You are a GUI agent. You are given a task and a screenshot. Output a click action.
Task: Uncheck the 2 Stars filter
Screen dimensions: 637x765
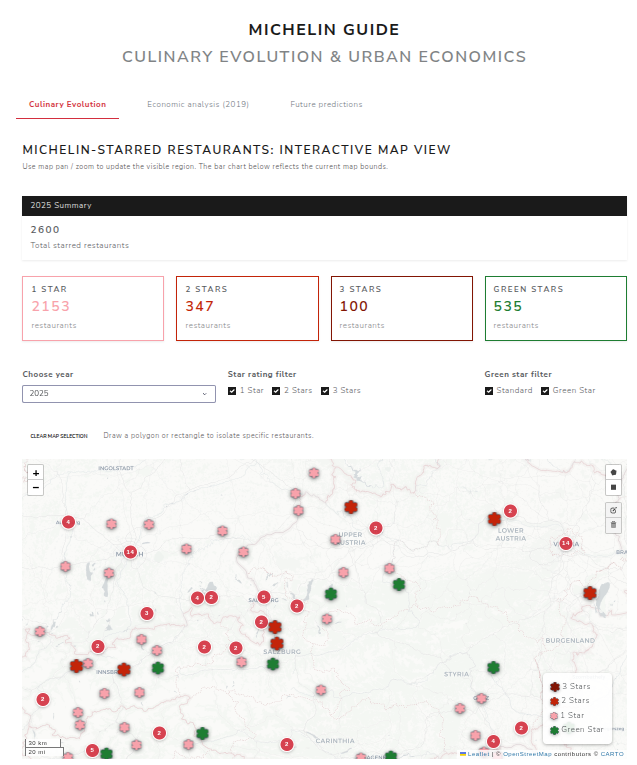pos(276,391)
